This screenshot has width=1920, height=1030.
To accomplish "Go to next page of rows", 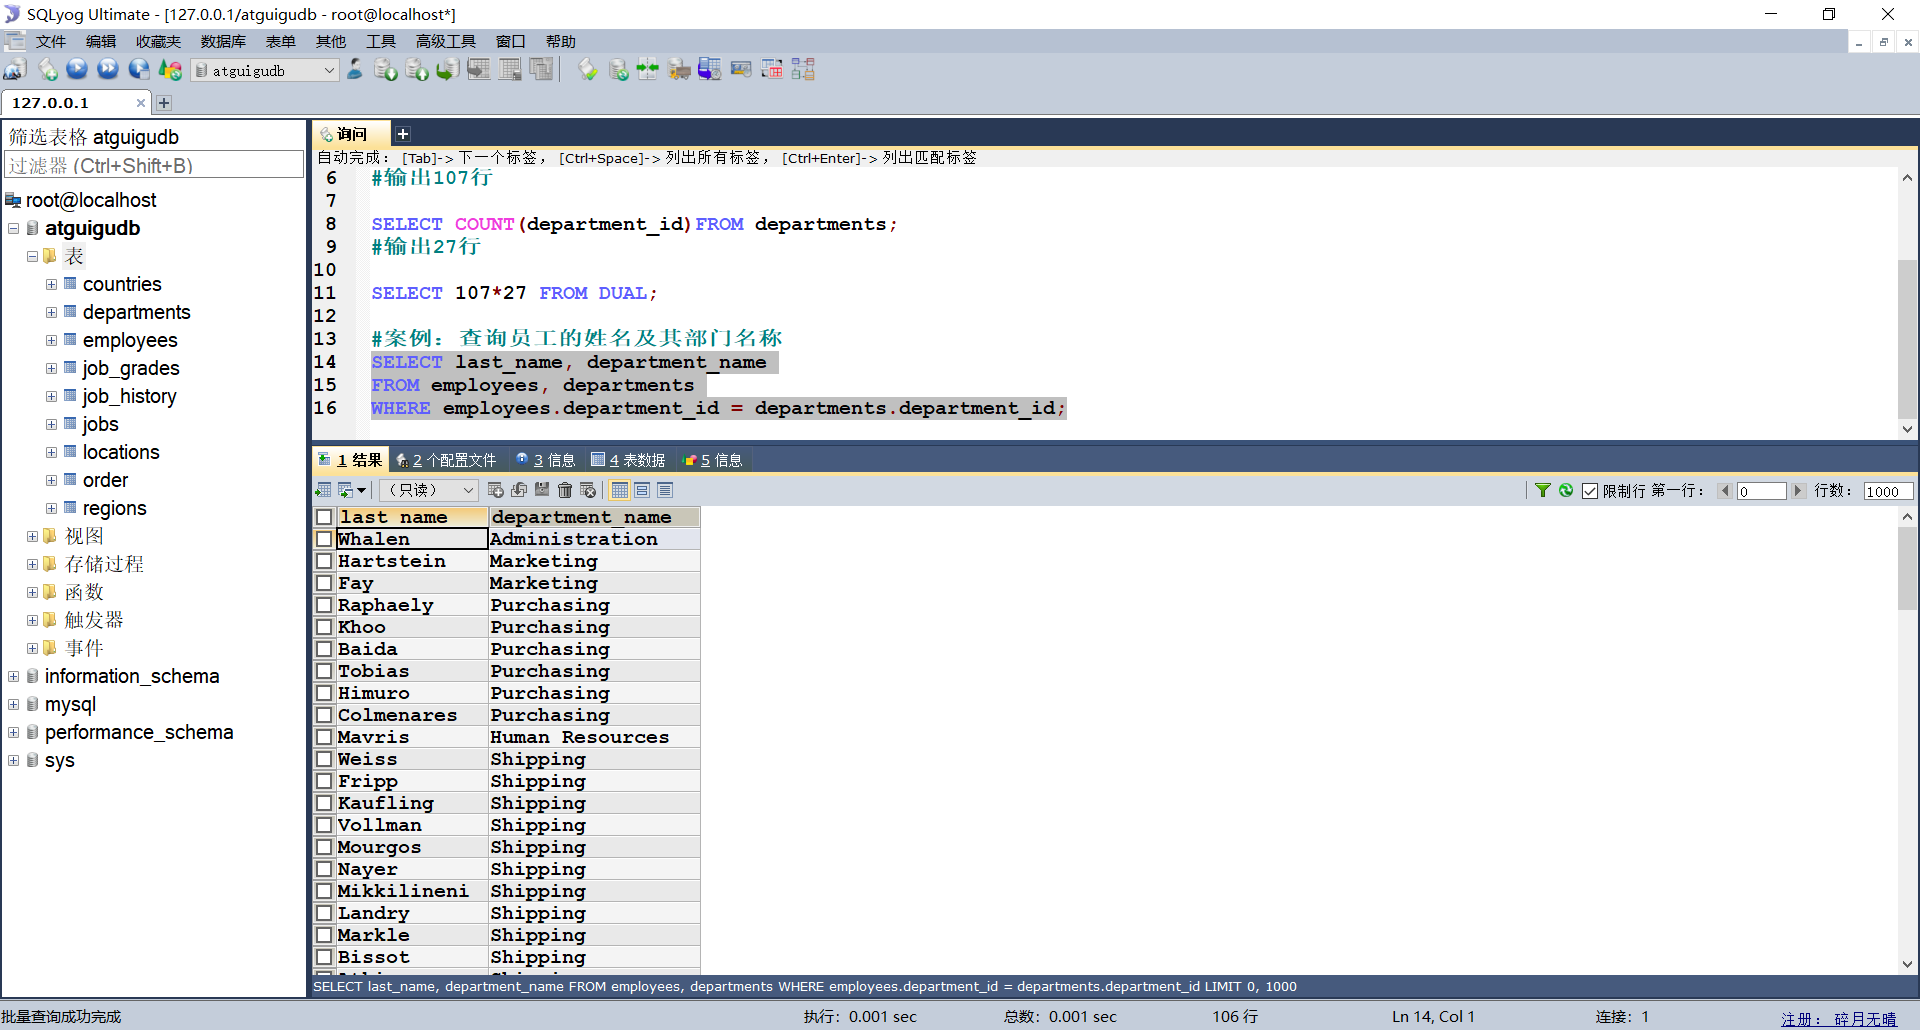I will (1798, 491).
